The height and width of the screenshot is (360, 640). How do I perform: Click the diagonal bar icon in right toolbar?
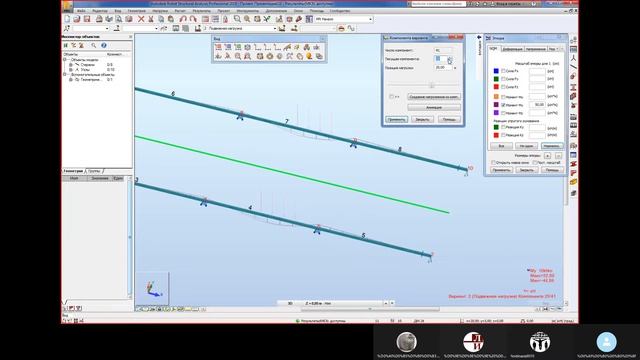573,67
